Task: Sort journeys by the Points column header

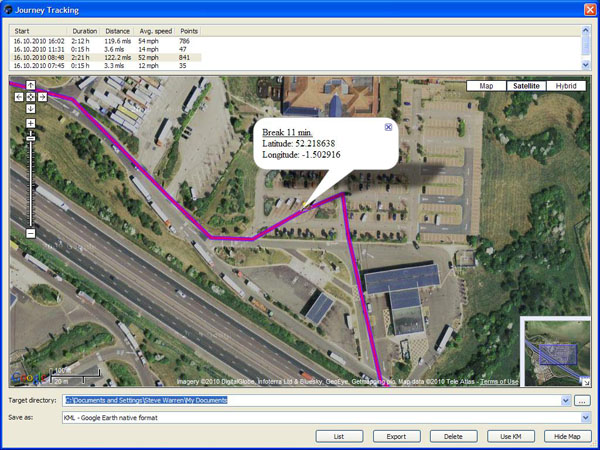Action: click(x=189, y=31)
